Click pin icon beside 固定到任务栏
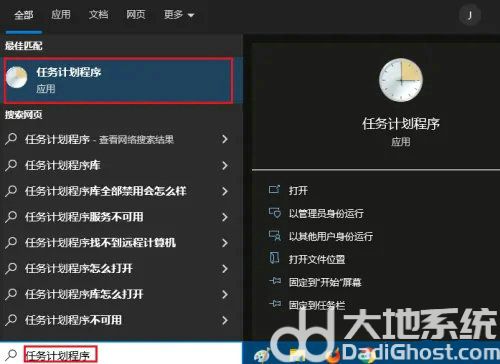The image size is (500, 364). [x=275, y=304]
